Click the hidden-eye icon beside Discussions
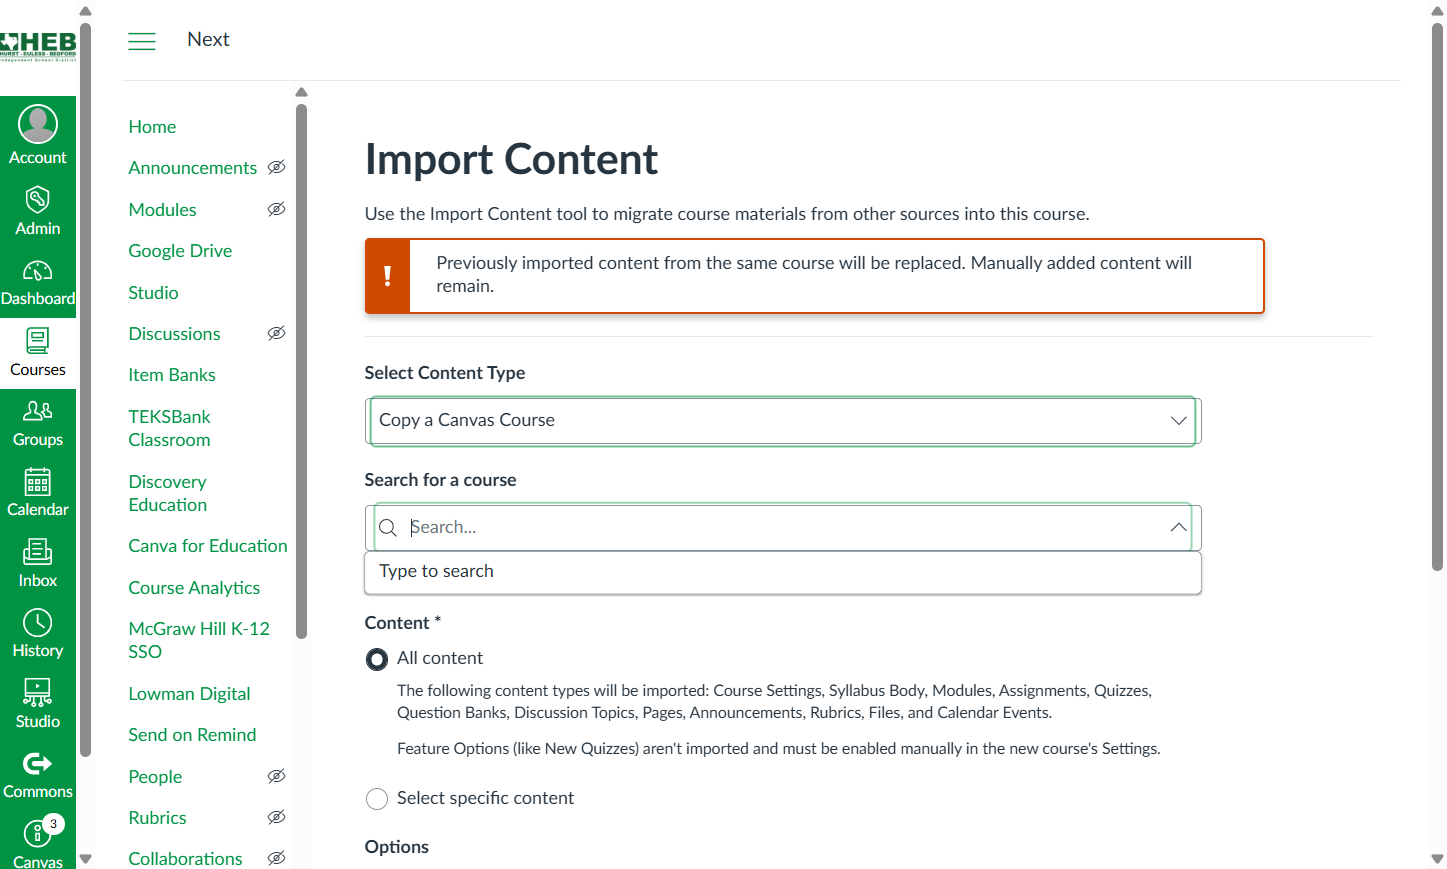Screen dimensions: 1447x869 point(277,333)
